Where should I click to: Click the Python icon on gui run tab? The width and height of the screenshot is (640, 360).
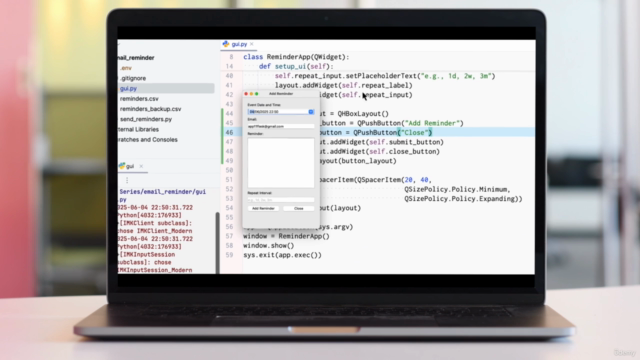coord(122,166)
